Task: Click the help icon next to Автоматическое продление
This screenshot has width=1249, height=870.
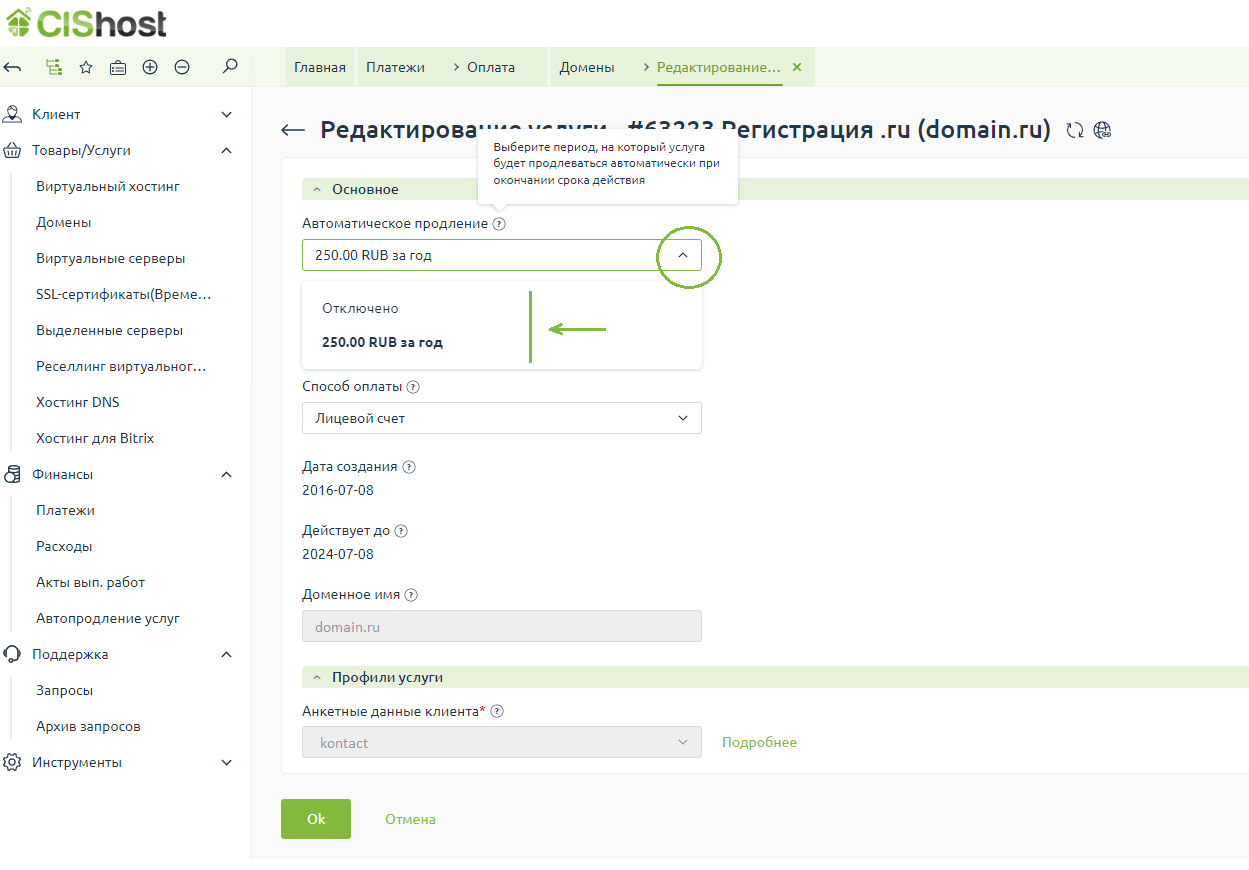Action: pyautogui.click(x=499, y=224)
